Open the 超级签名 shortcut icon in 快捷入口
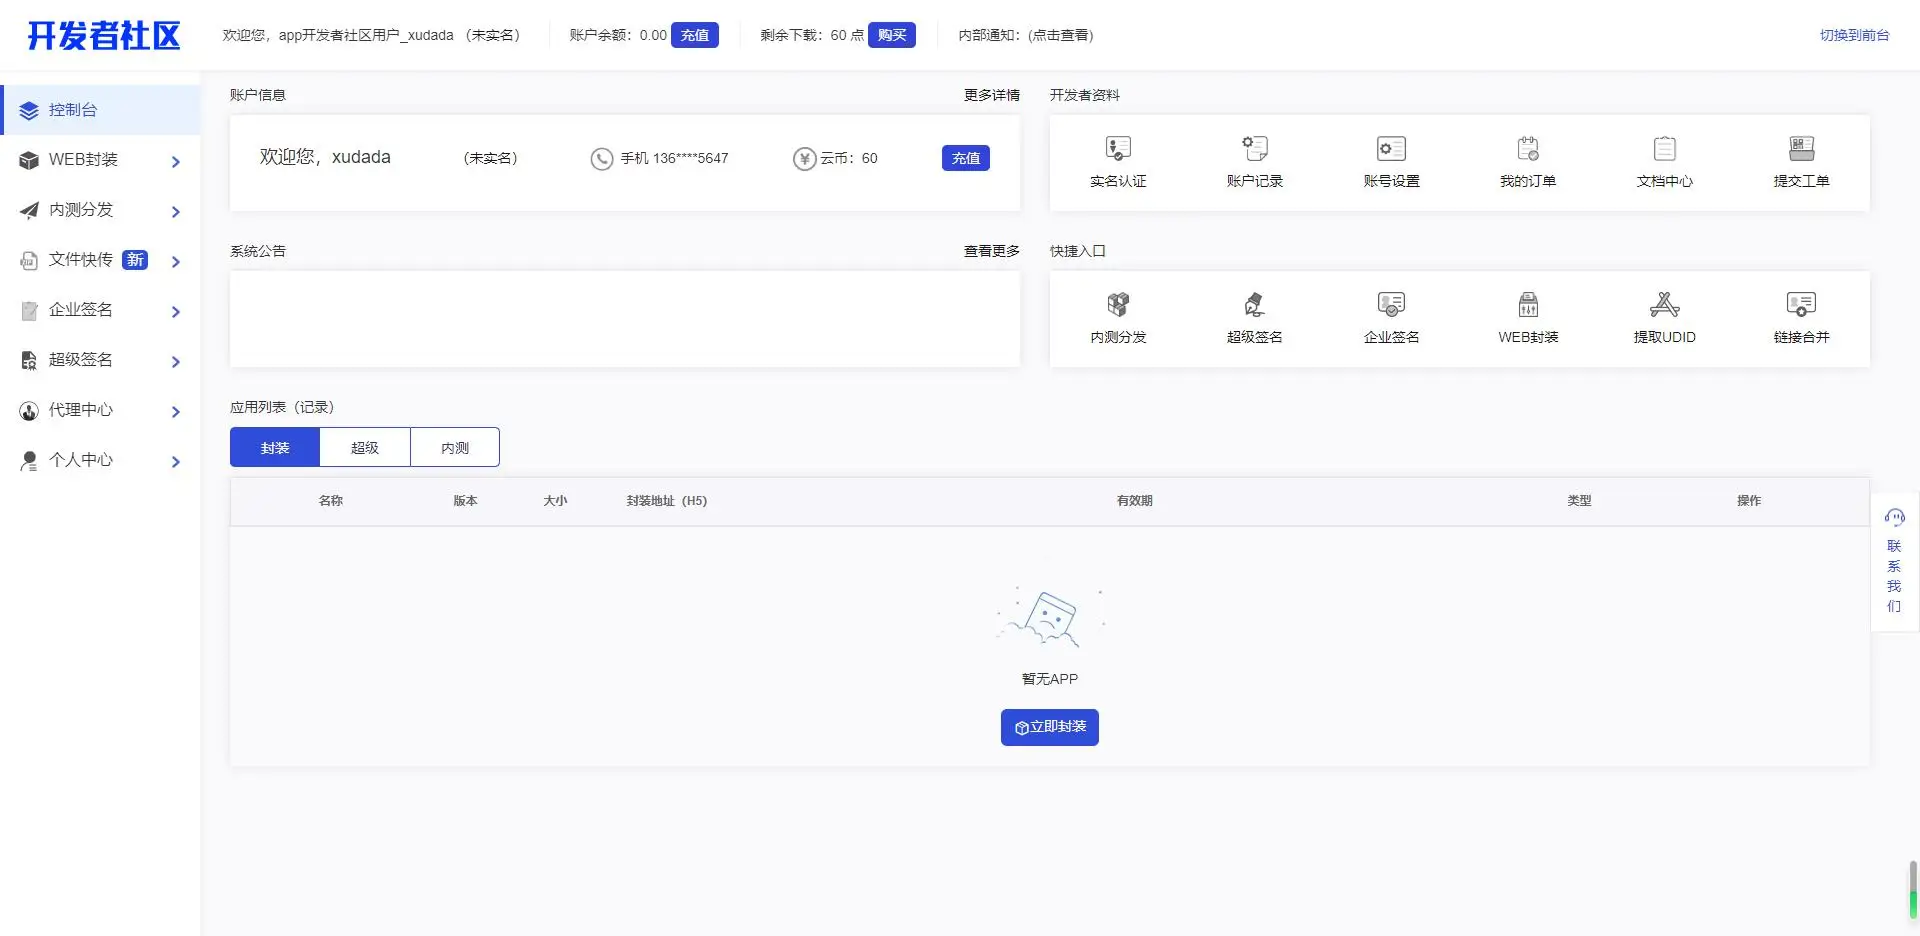1920x936 pixels. coord(1254,305)
